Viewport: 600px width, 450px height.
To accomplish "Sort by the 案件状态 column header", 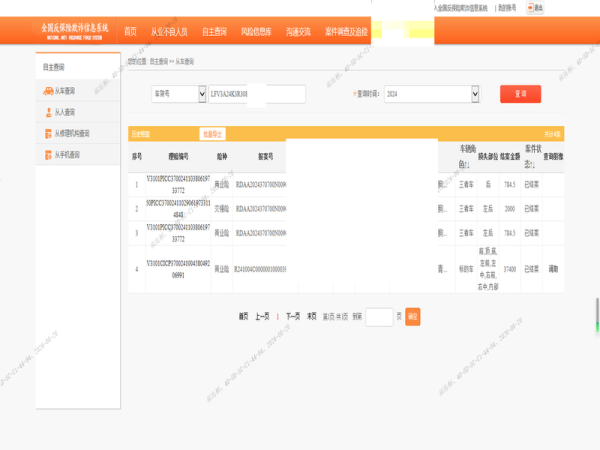I will [x=532, y=157].
